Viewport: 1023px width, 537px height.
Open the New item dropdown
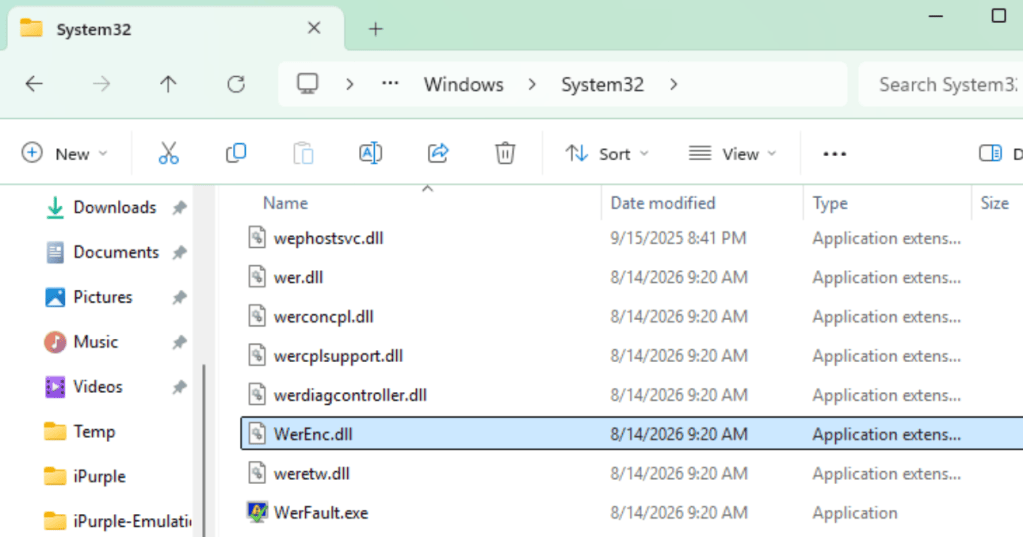[64, 154]
